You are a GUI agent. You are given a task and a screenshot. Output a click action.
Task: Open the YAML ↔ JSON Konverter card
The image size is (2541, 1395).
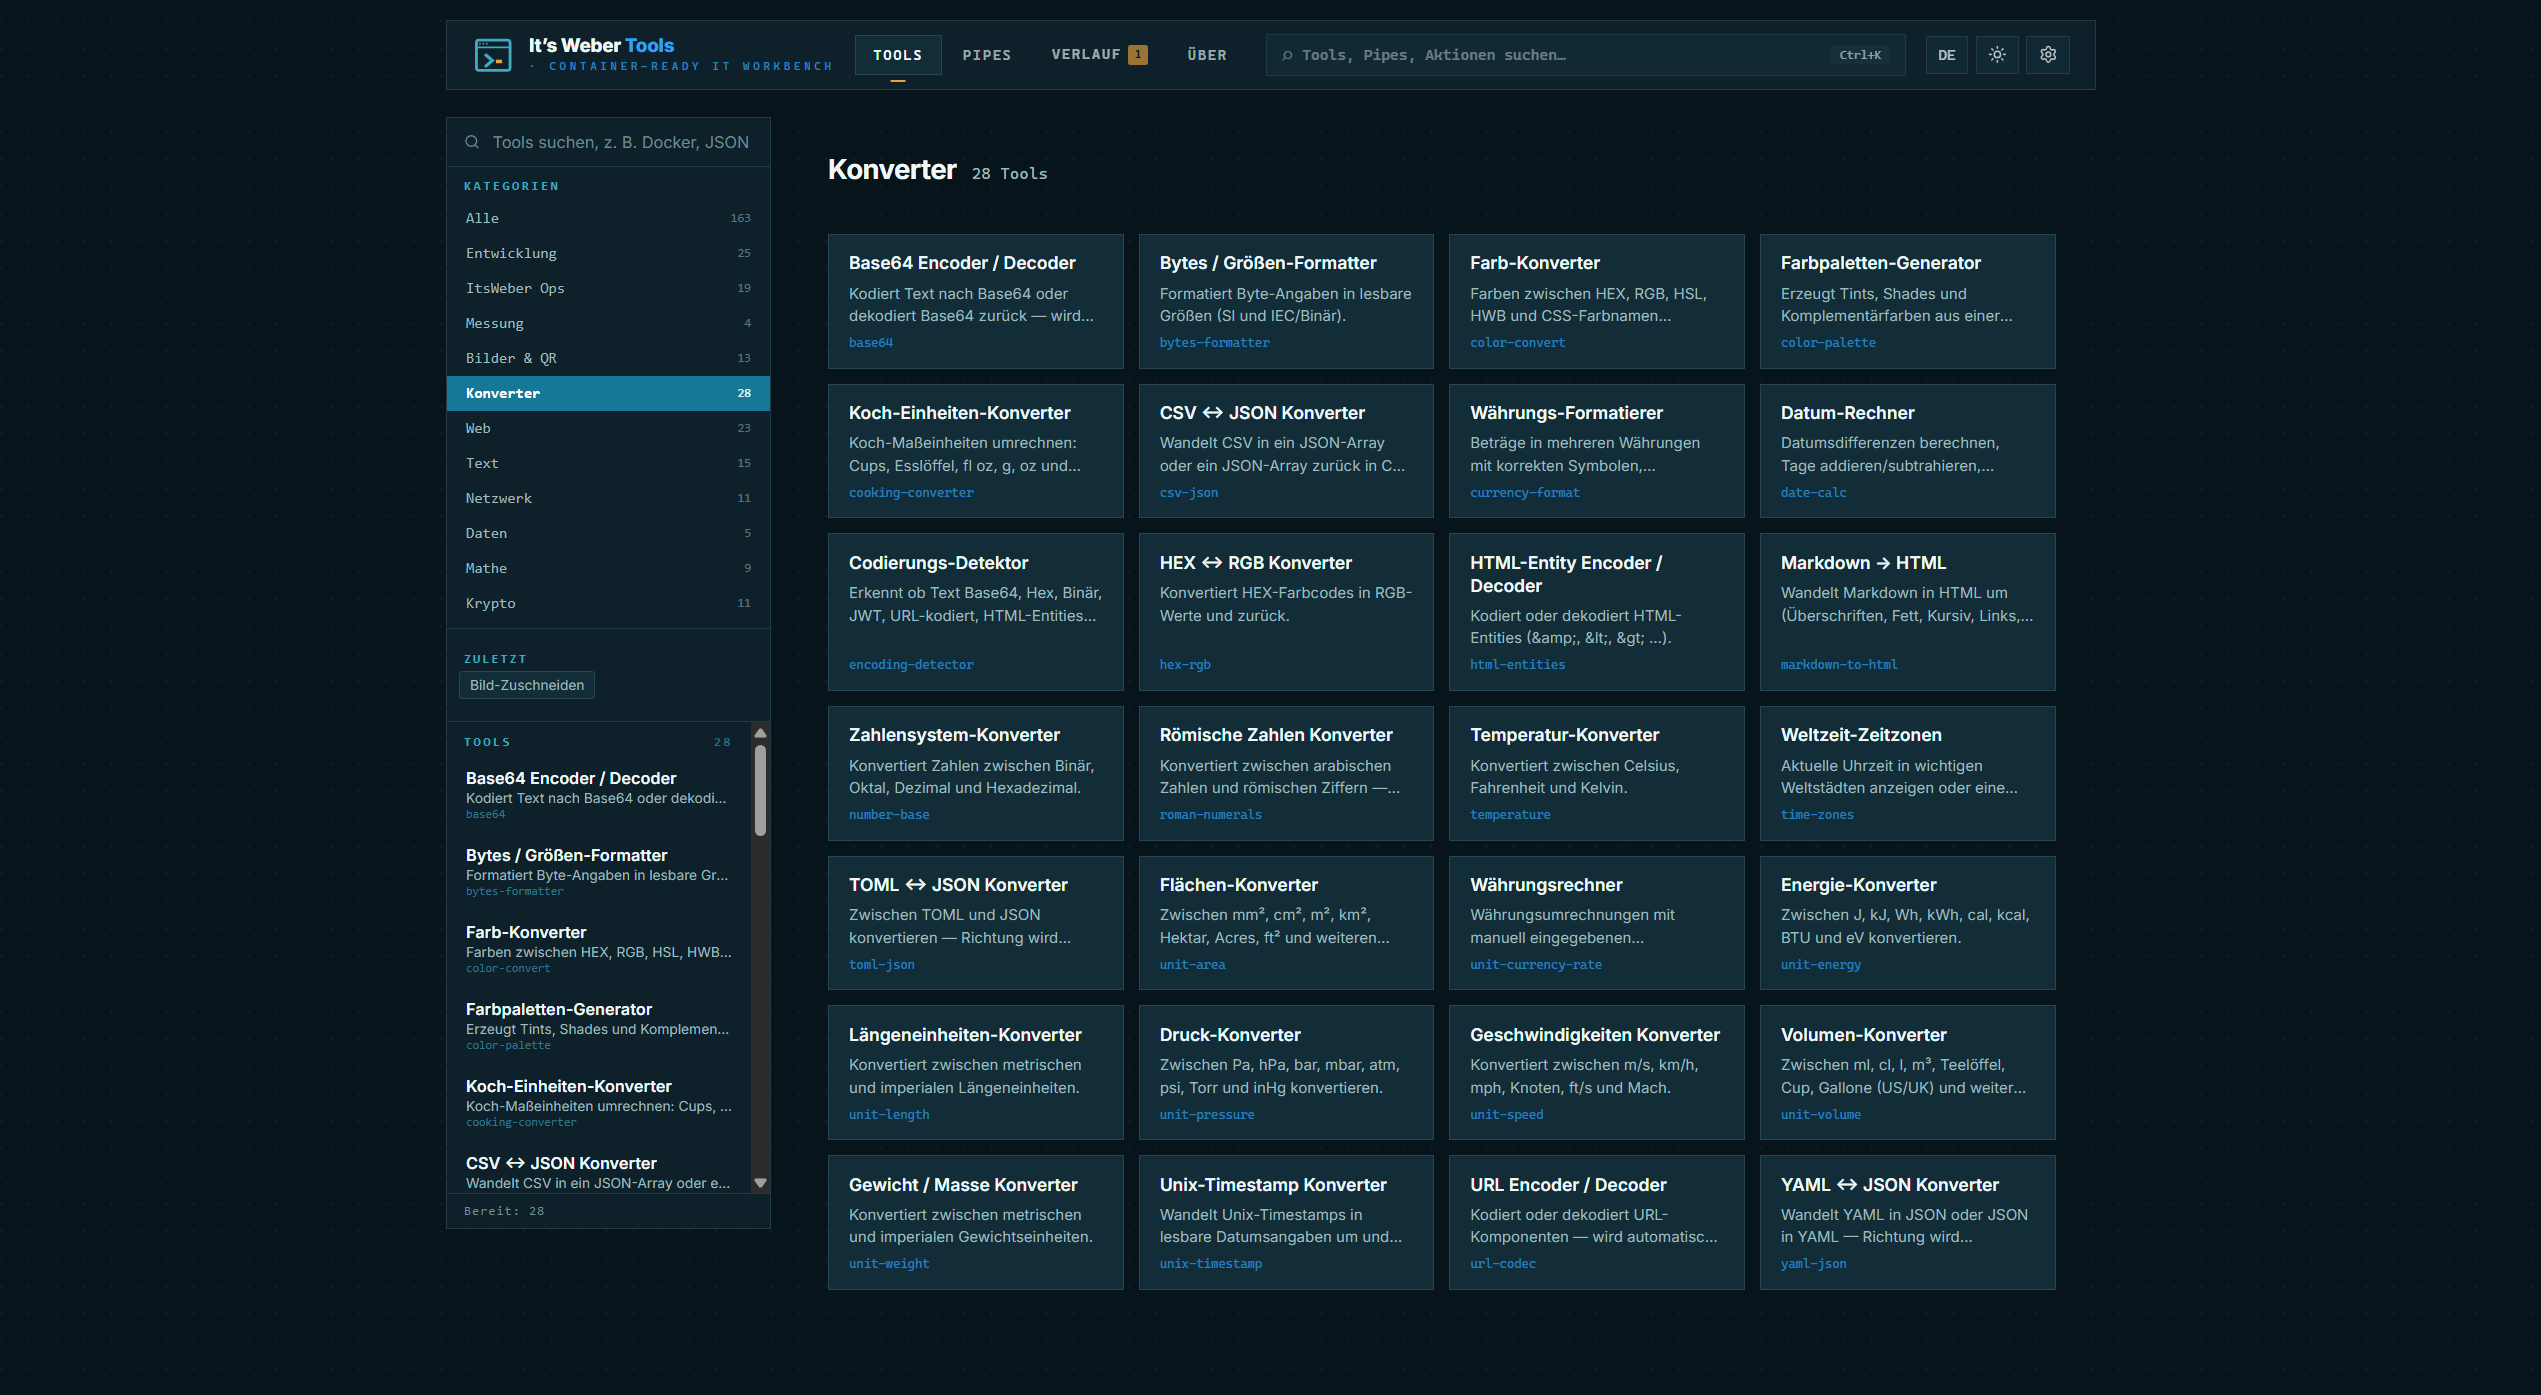[x=1907, y=1222]
